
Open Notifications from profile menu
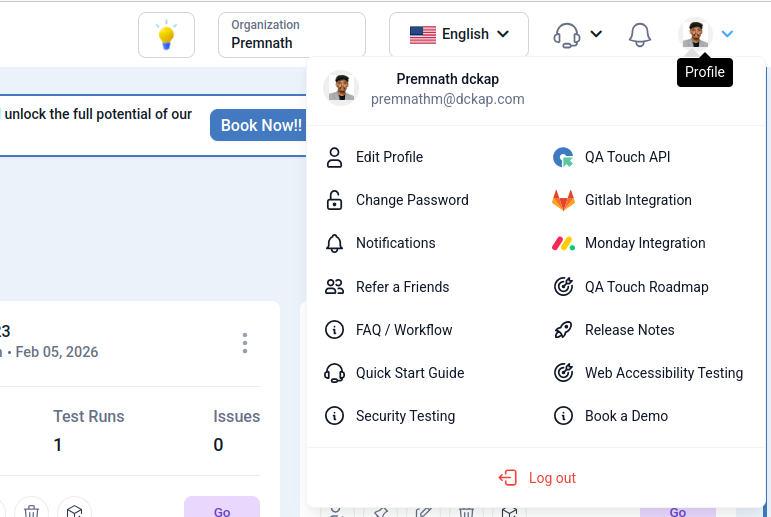tap(395, 243)
